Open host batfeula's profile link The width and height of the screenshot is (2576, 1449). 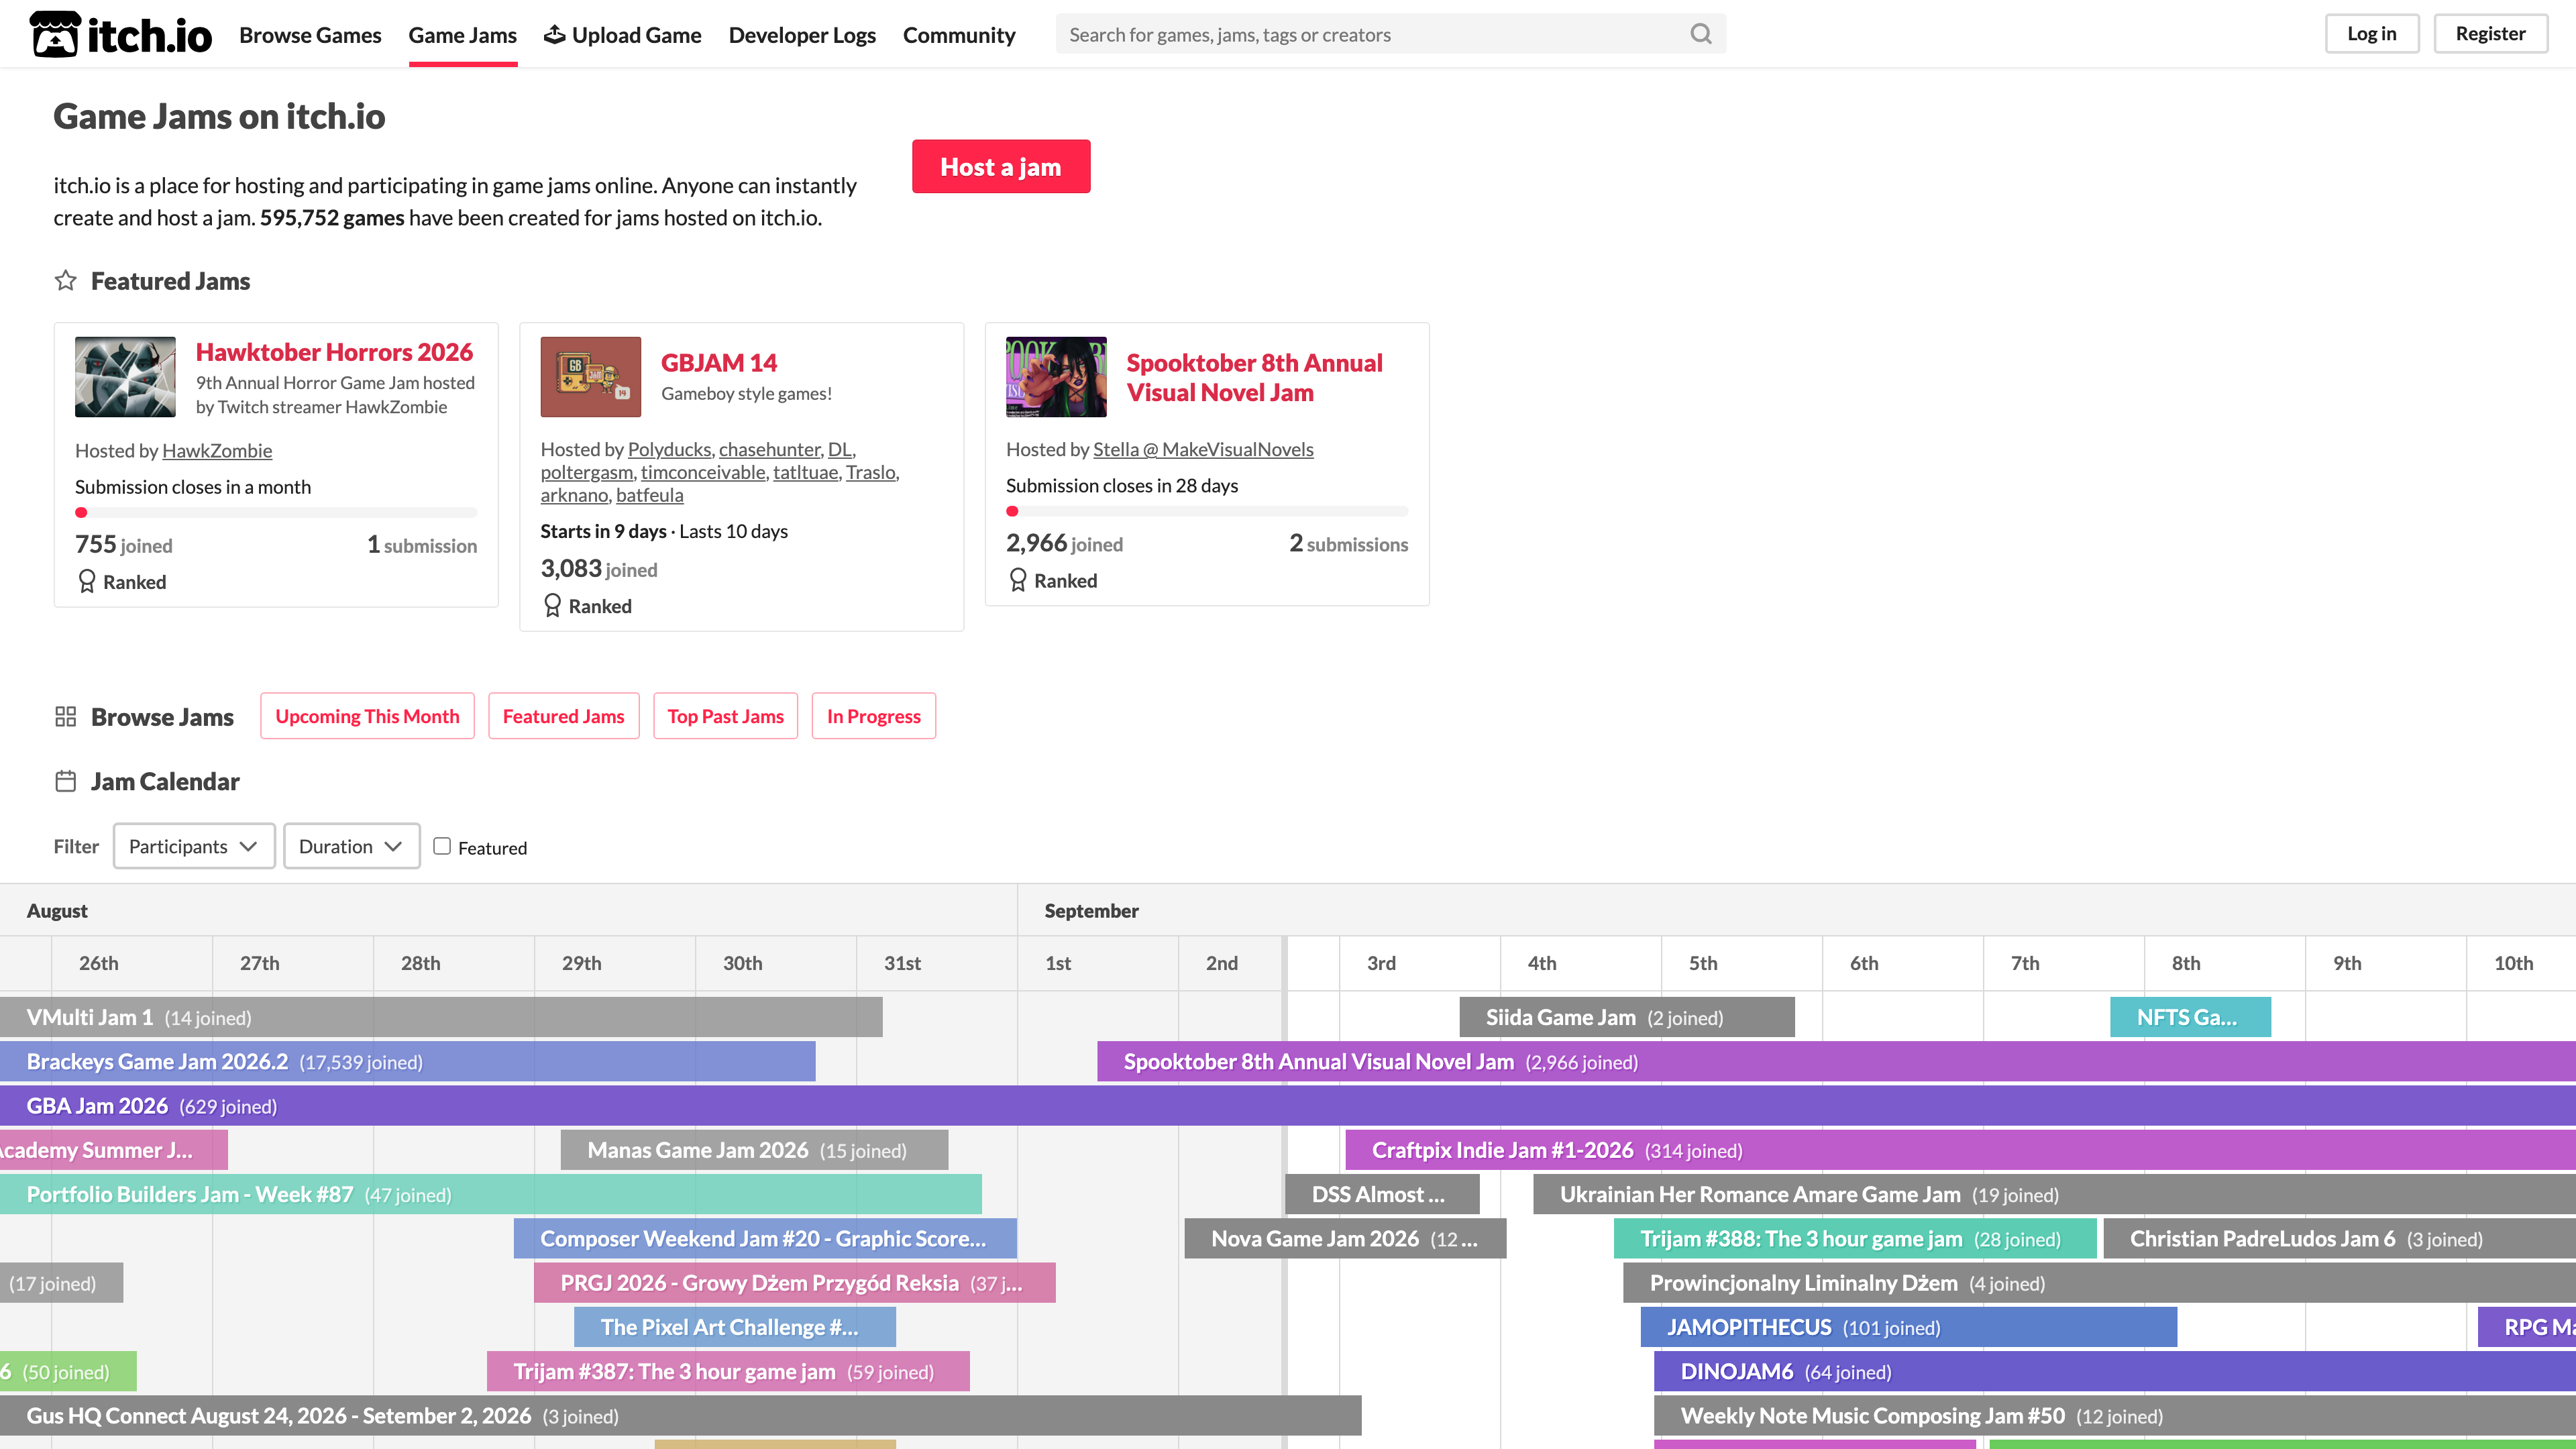pyautogui.click(x=650, y=496)
